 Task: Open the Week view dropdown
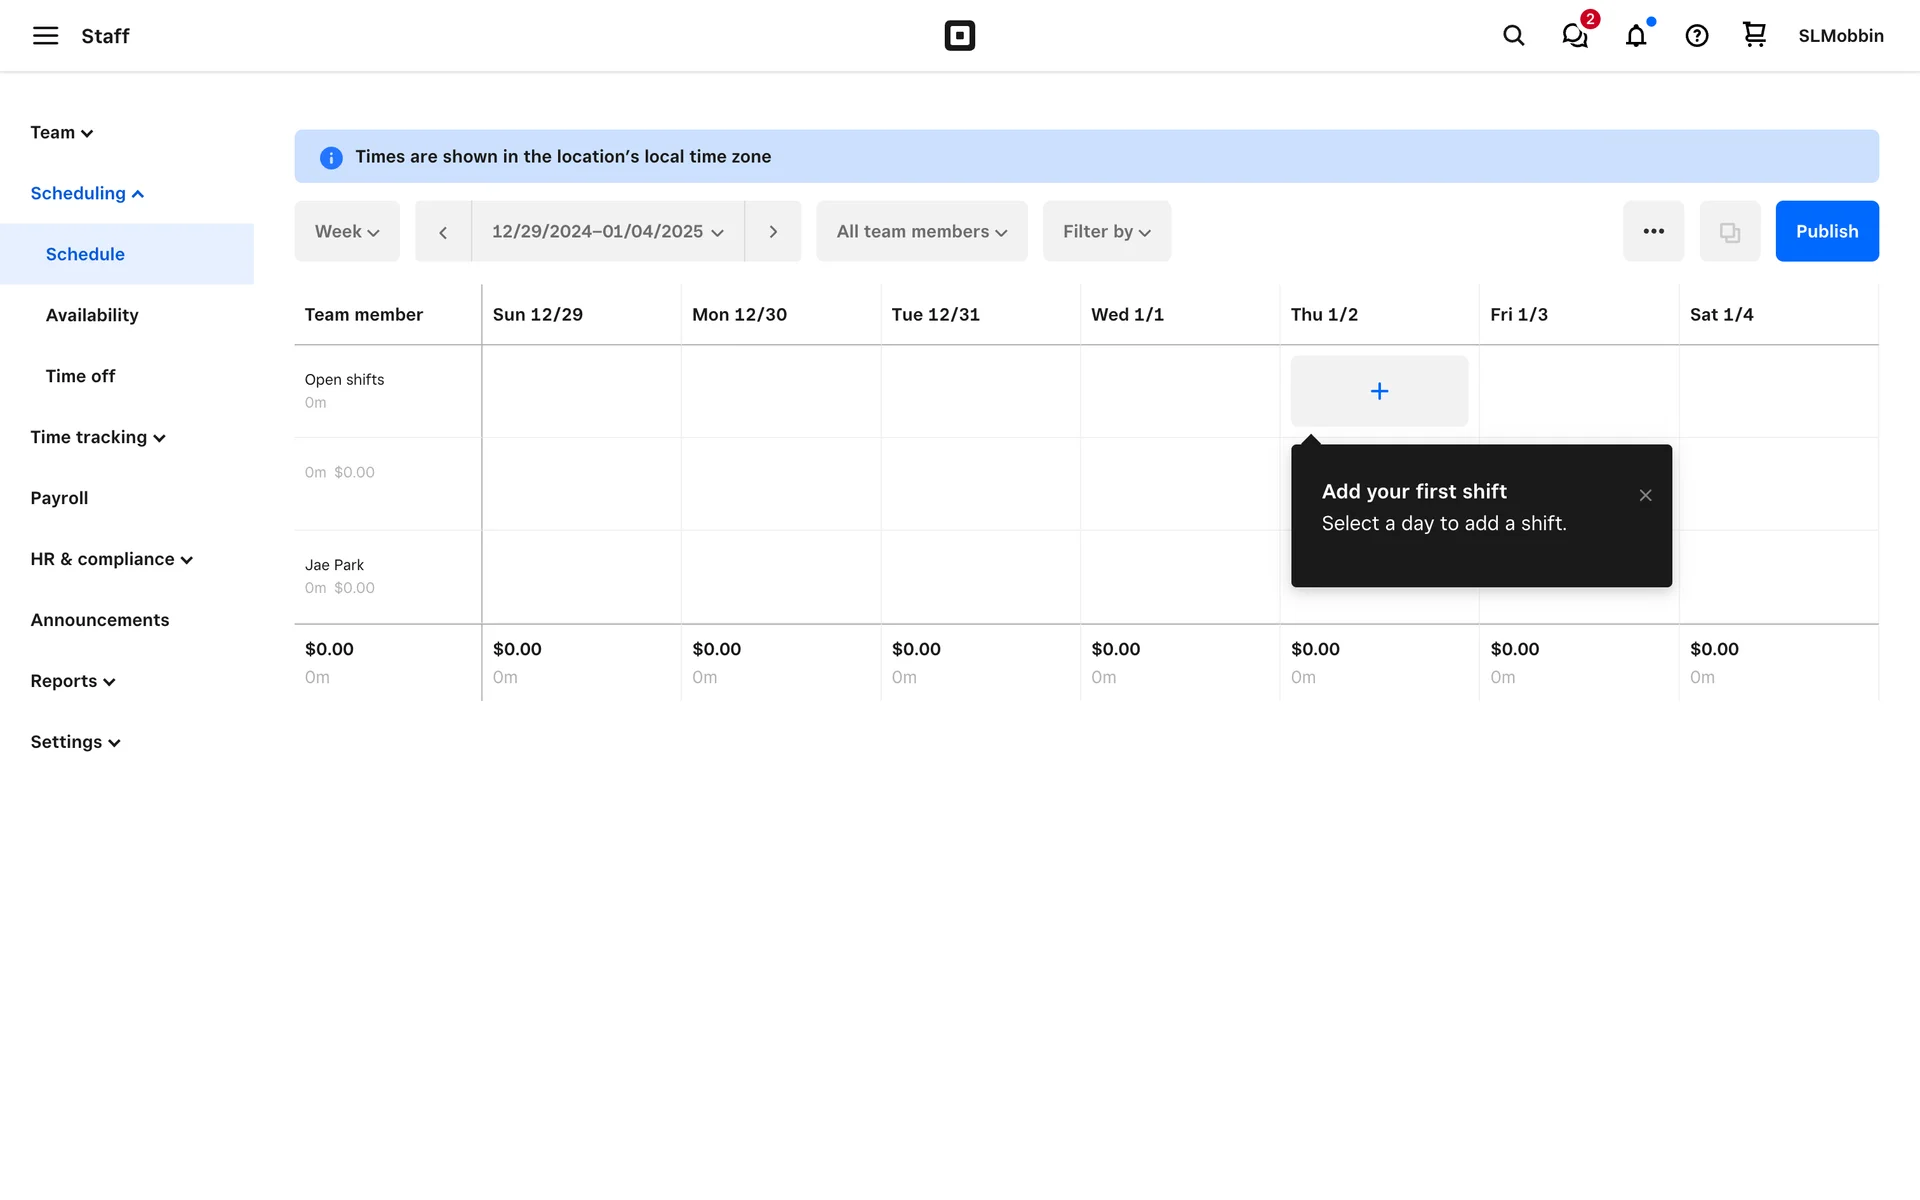point(347,232)
